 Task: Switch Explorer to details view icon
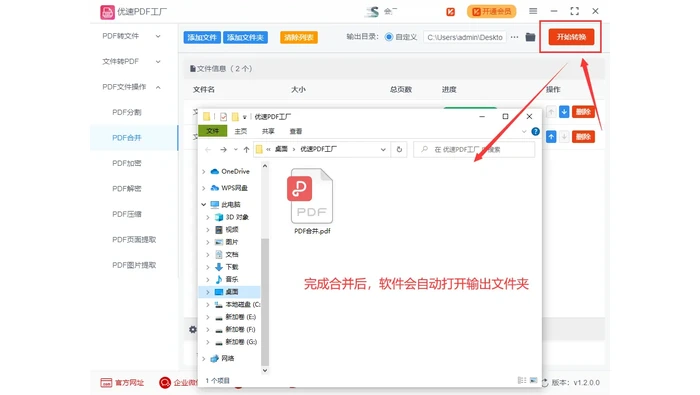click(x=521, y=380)
